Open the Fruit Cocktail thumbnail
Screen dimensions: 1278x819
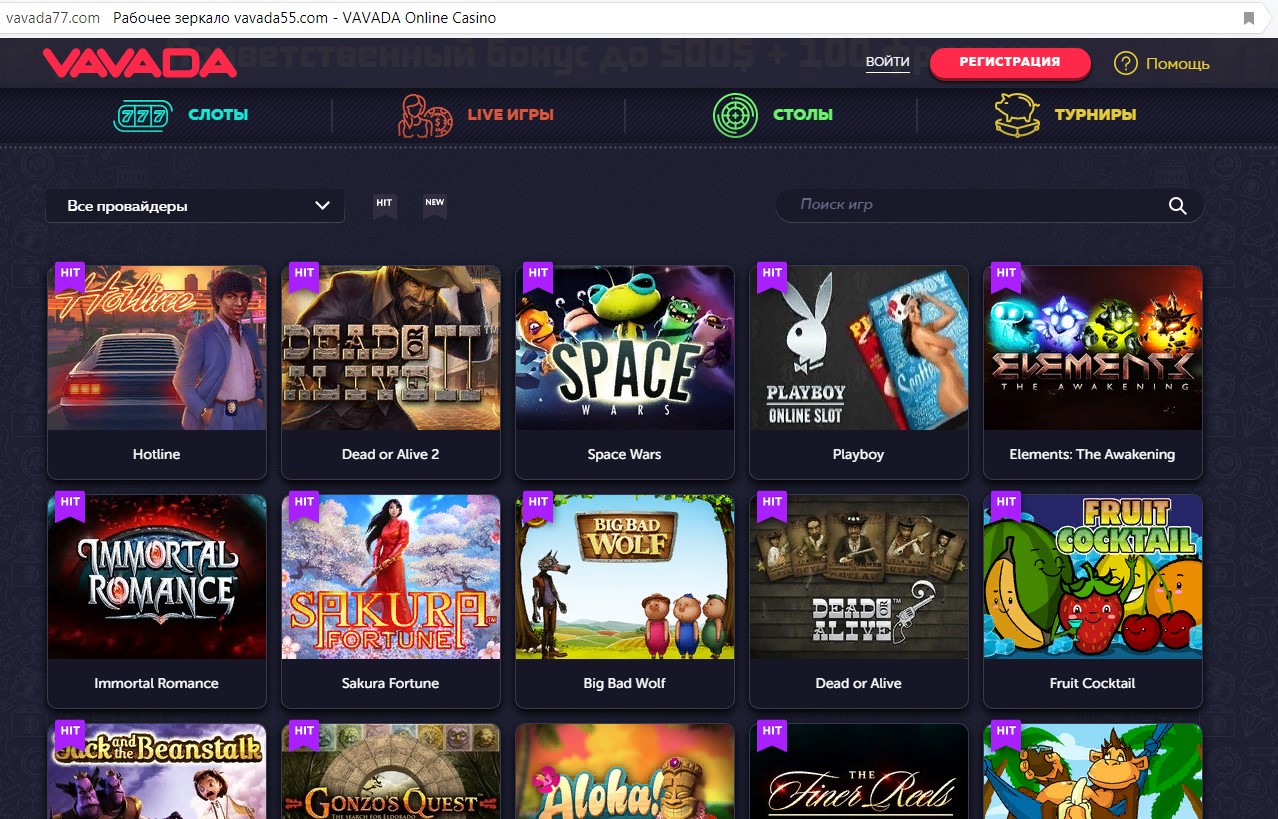1093,577
